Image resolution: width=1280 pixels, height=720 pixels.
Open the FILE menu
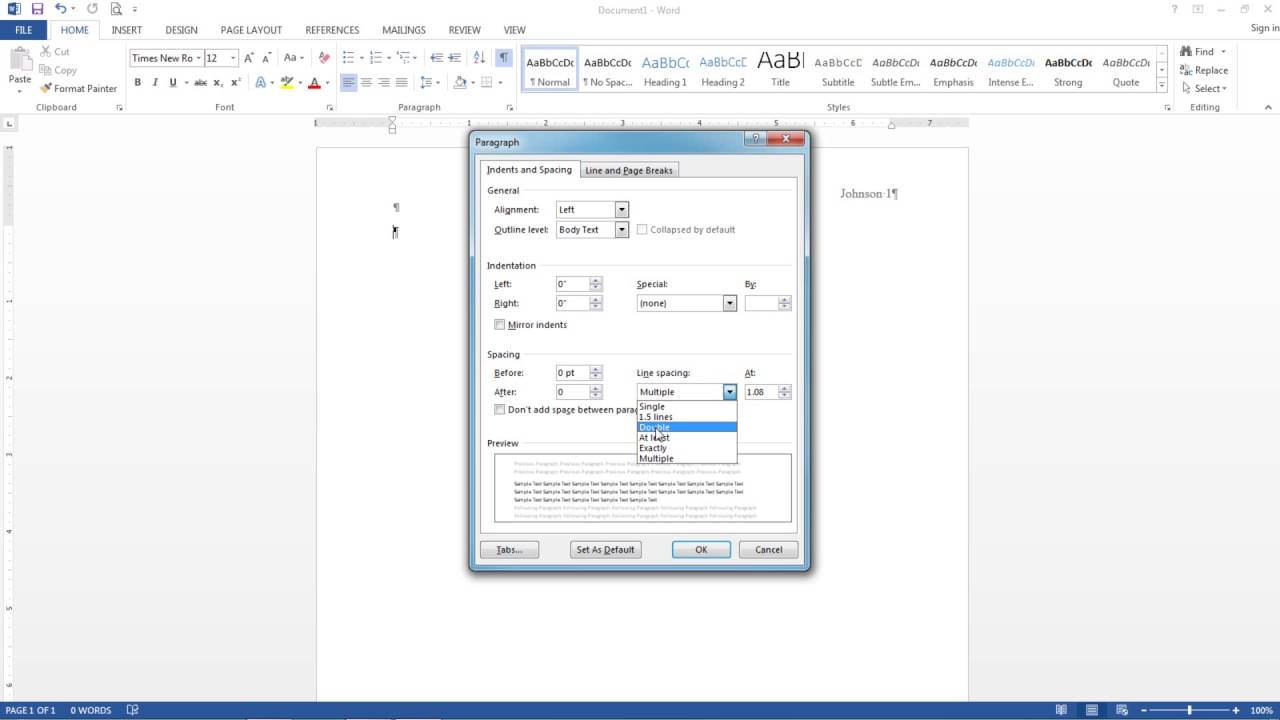click(x=23, y=30)
